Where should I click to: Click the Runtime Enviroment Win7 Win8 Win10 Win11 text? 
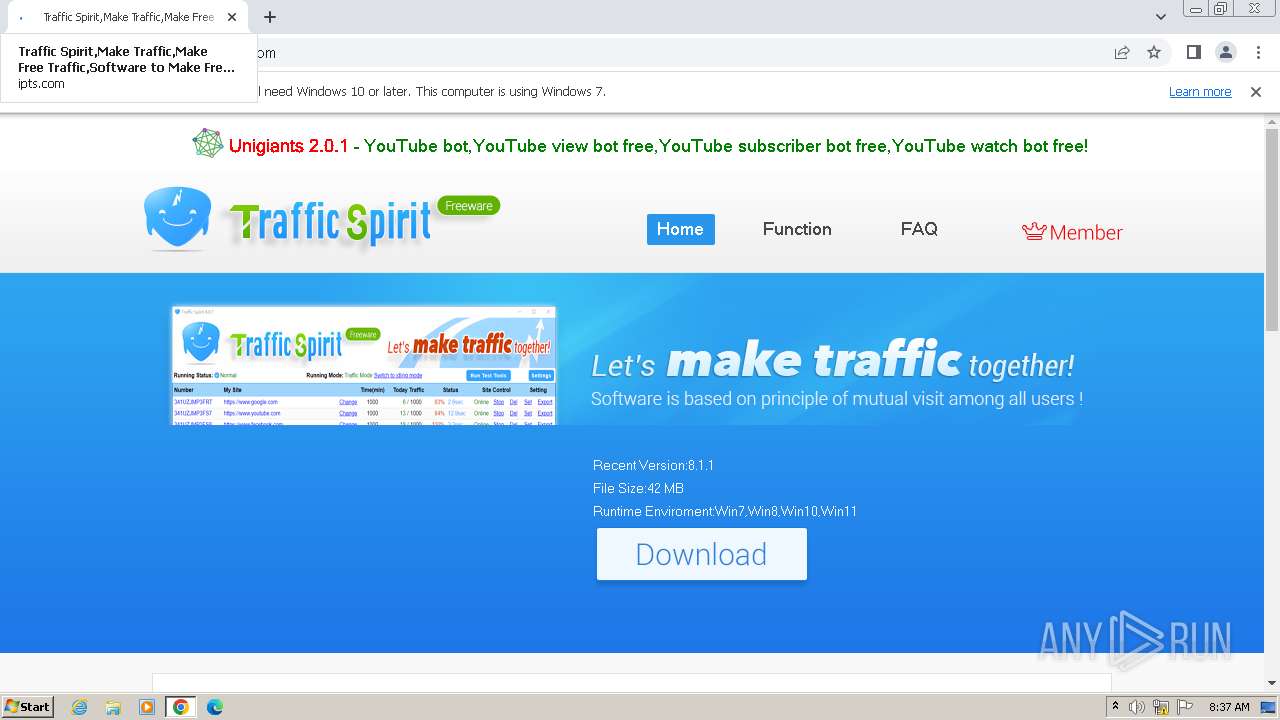click(725, 511)
